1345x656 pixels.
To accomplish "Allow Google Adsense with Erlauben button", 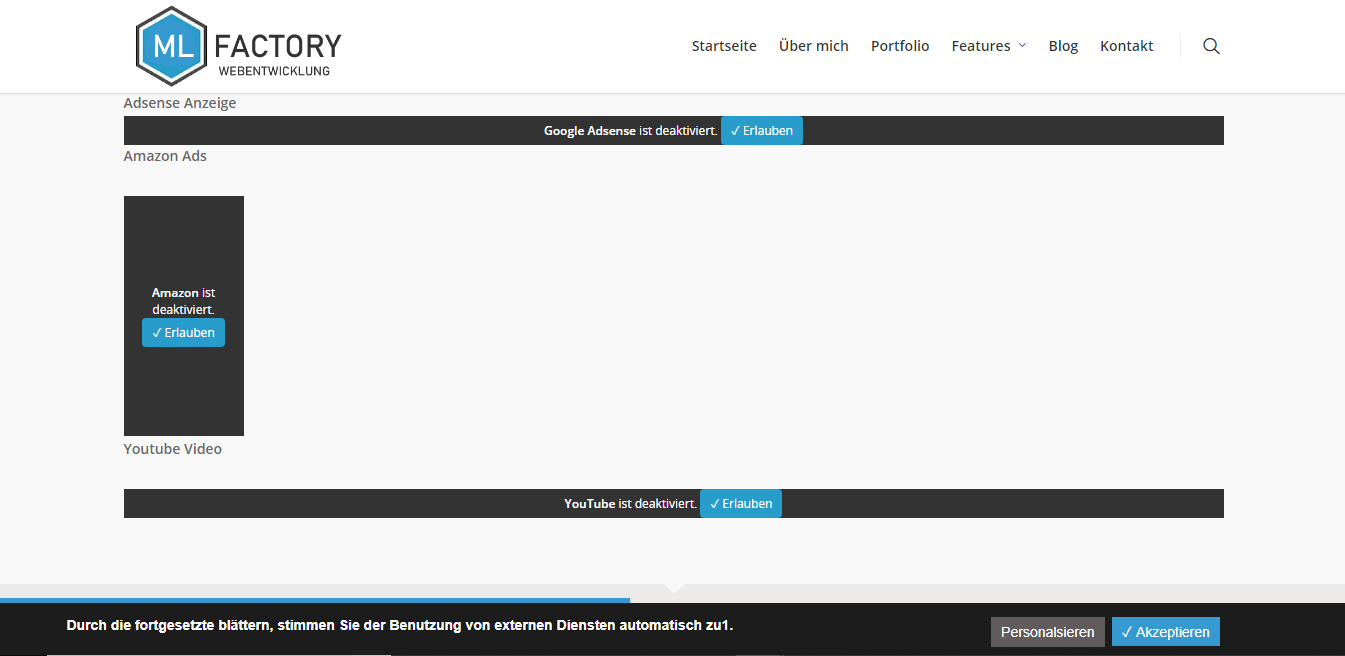I will [x=761, y=131].
